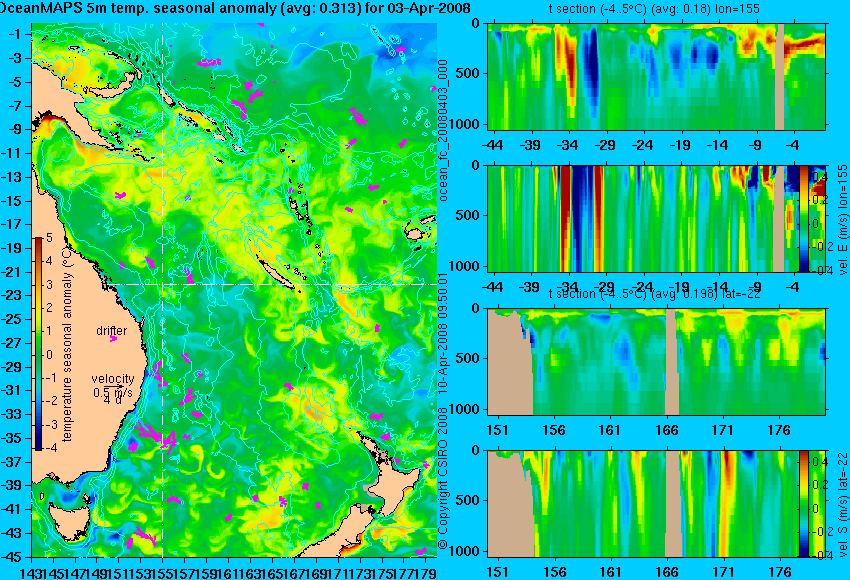Click the "vel. S (m/s) lat=-22" axis label
Viewport: 850px width, 580px height.
coord(842,504)
